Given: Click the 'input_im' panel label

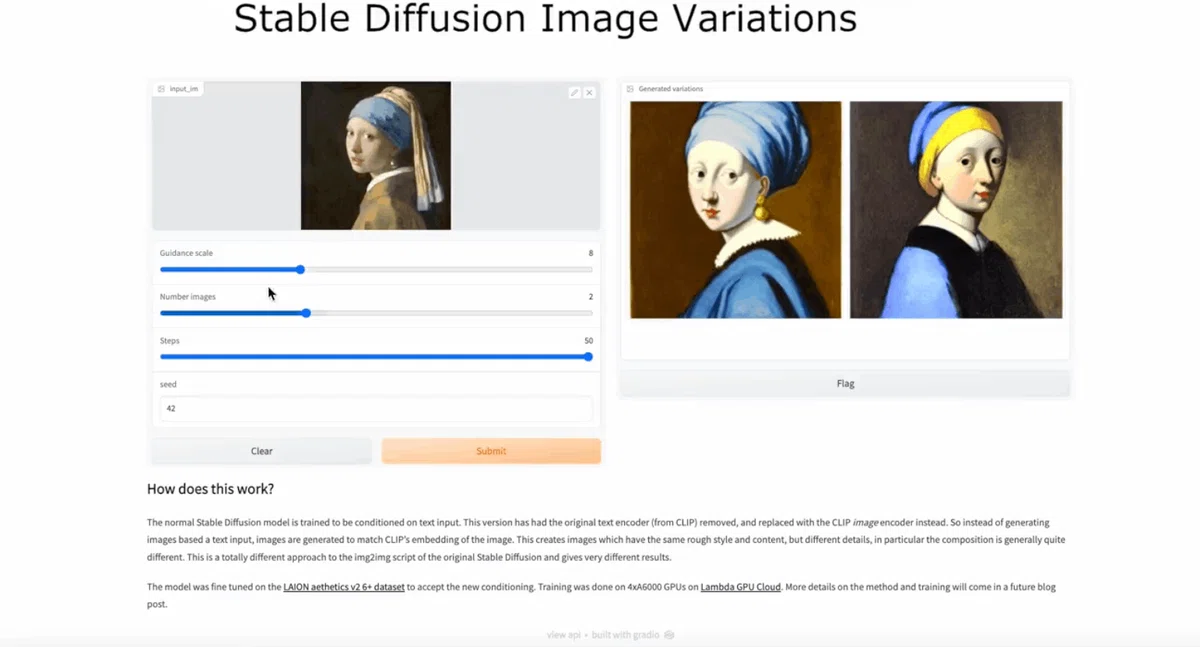Looking at the screenshot, I should tap(184, 89).
